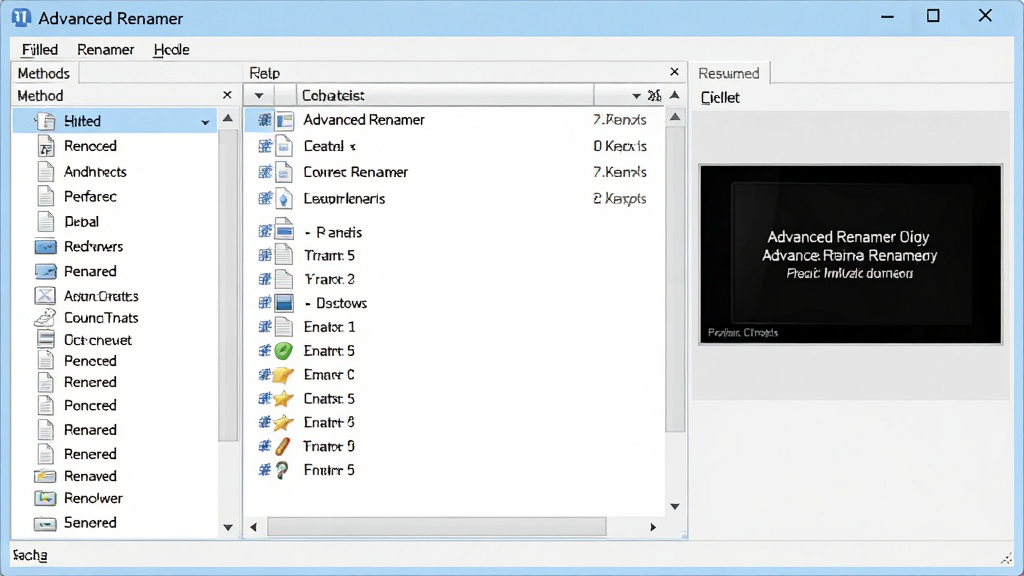
Task: Click the pencil icon beside Trarer 9
Action: 282,447
